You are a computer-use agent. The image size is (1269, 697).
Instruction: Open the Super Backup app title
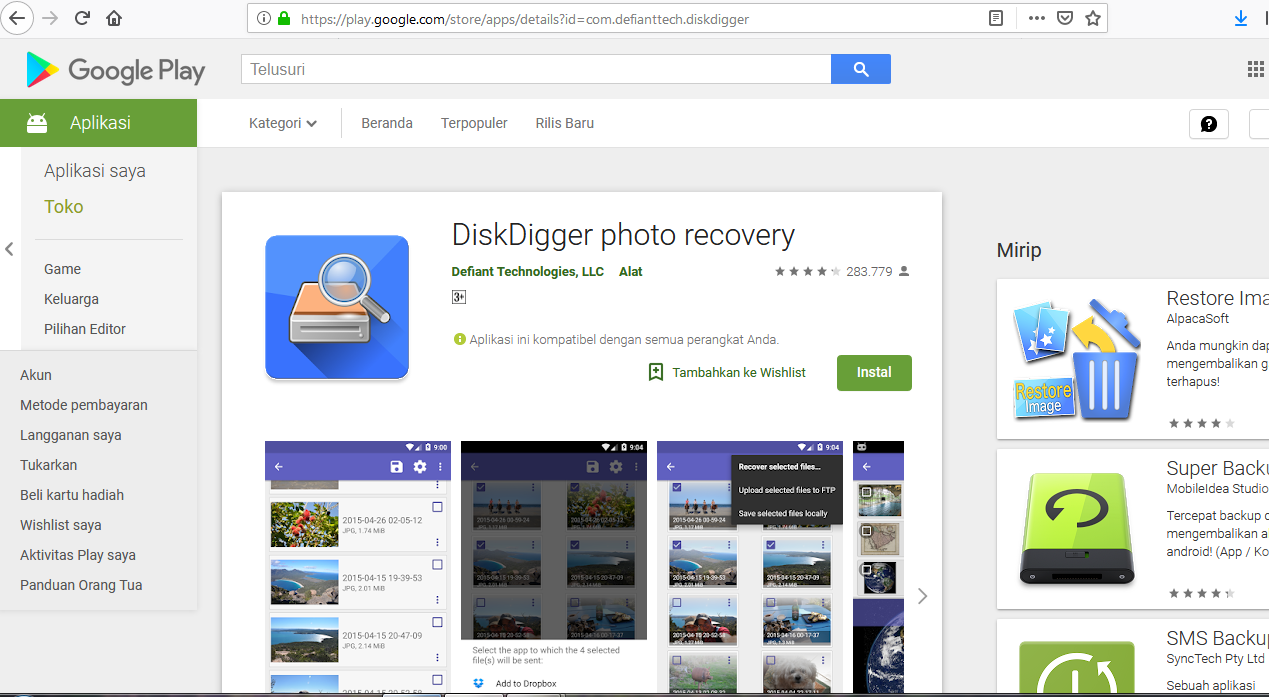(x=1217, y=468)
